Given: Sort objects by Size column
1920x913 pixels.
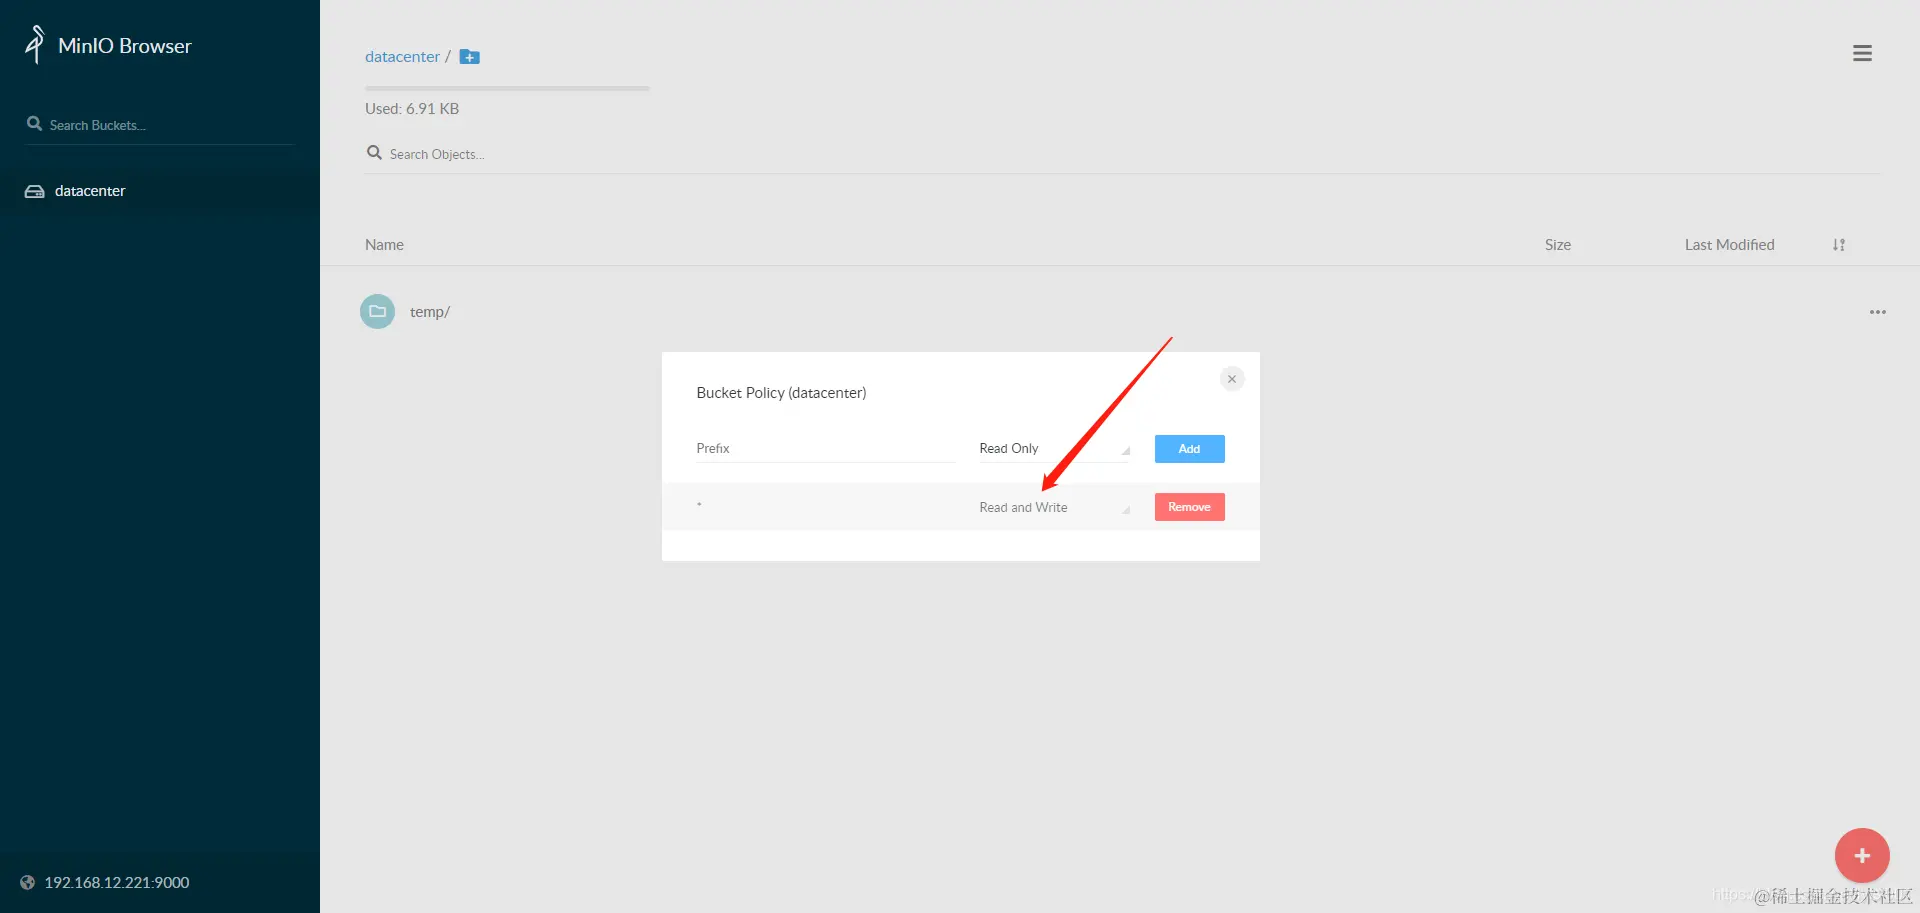Looking at the screenshot, I should tap(1557, 245).
